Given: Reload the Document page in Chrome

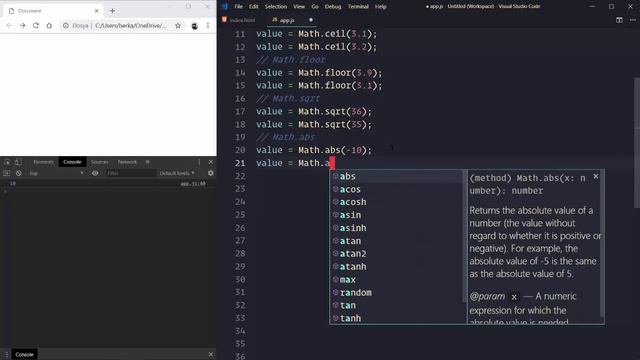Looking at the screenshot, I should [36, 25].
